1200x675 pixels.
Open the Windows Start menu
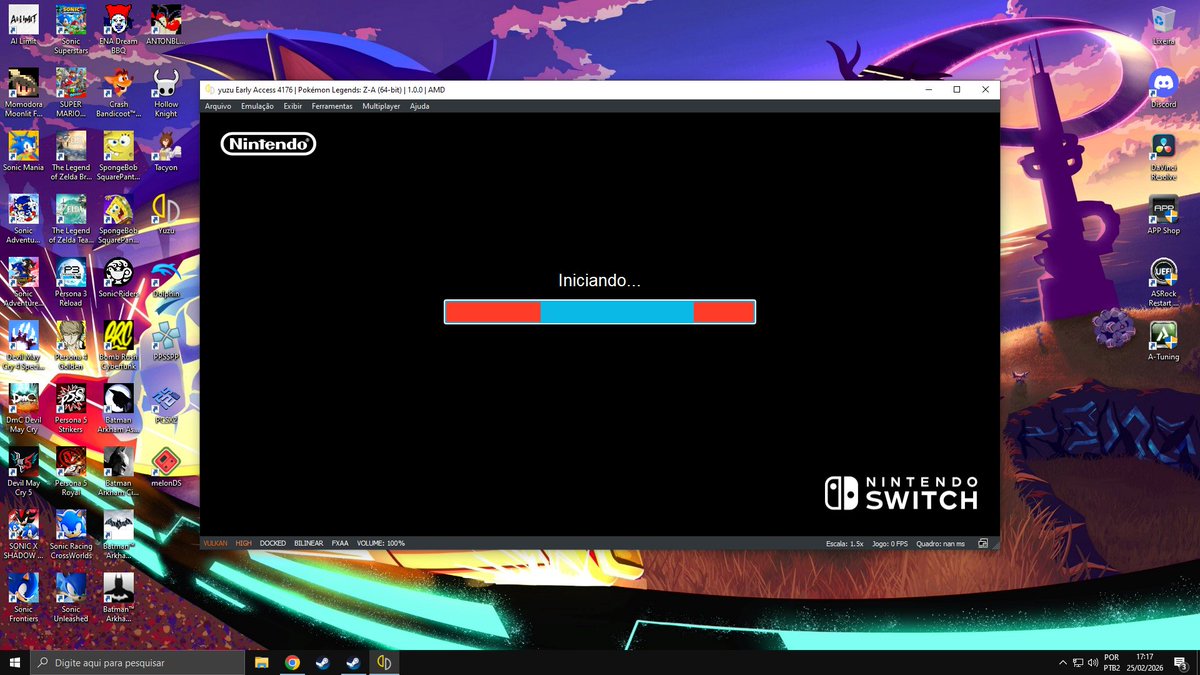tap(15, 662)
